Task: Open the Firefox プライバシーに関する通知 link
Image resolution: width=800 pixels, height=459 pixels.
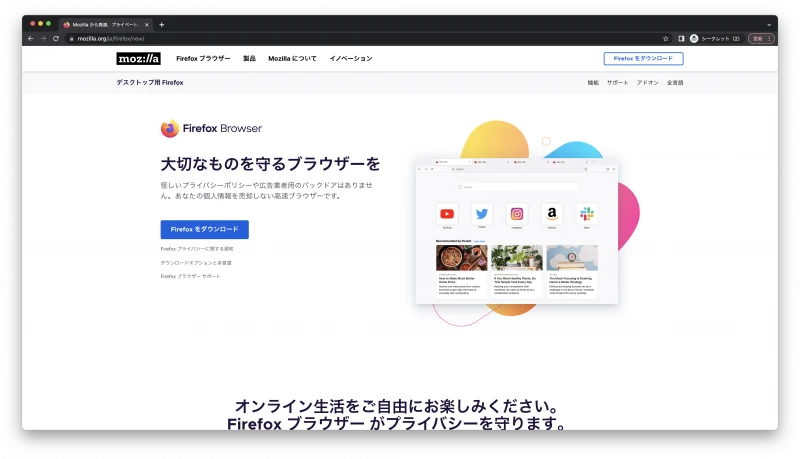Action: (197, 249)
